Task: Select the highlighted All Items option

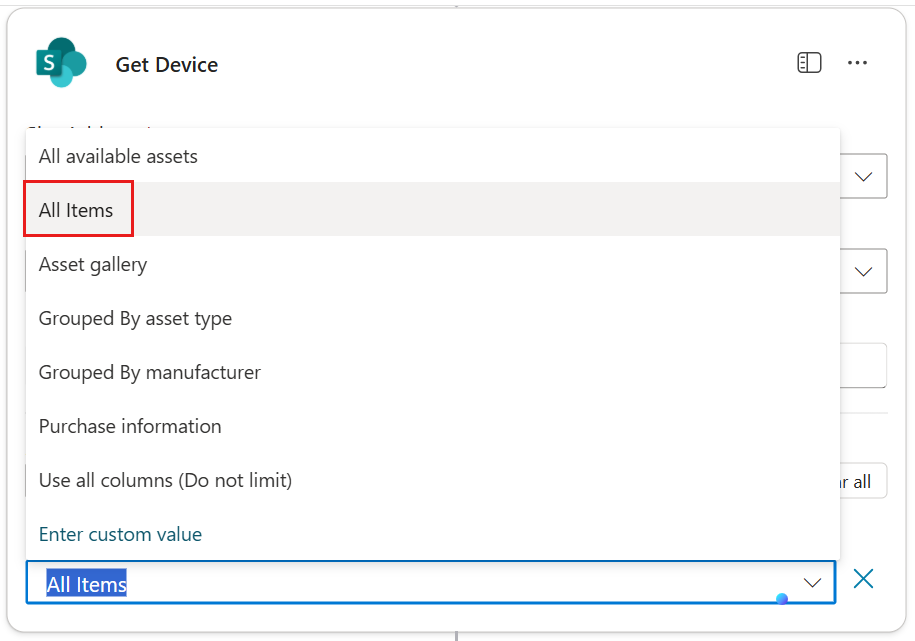Action: pyautogui.click(x=75, y=209)
